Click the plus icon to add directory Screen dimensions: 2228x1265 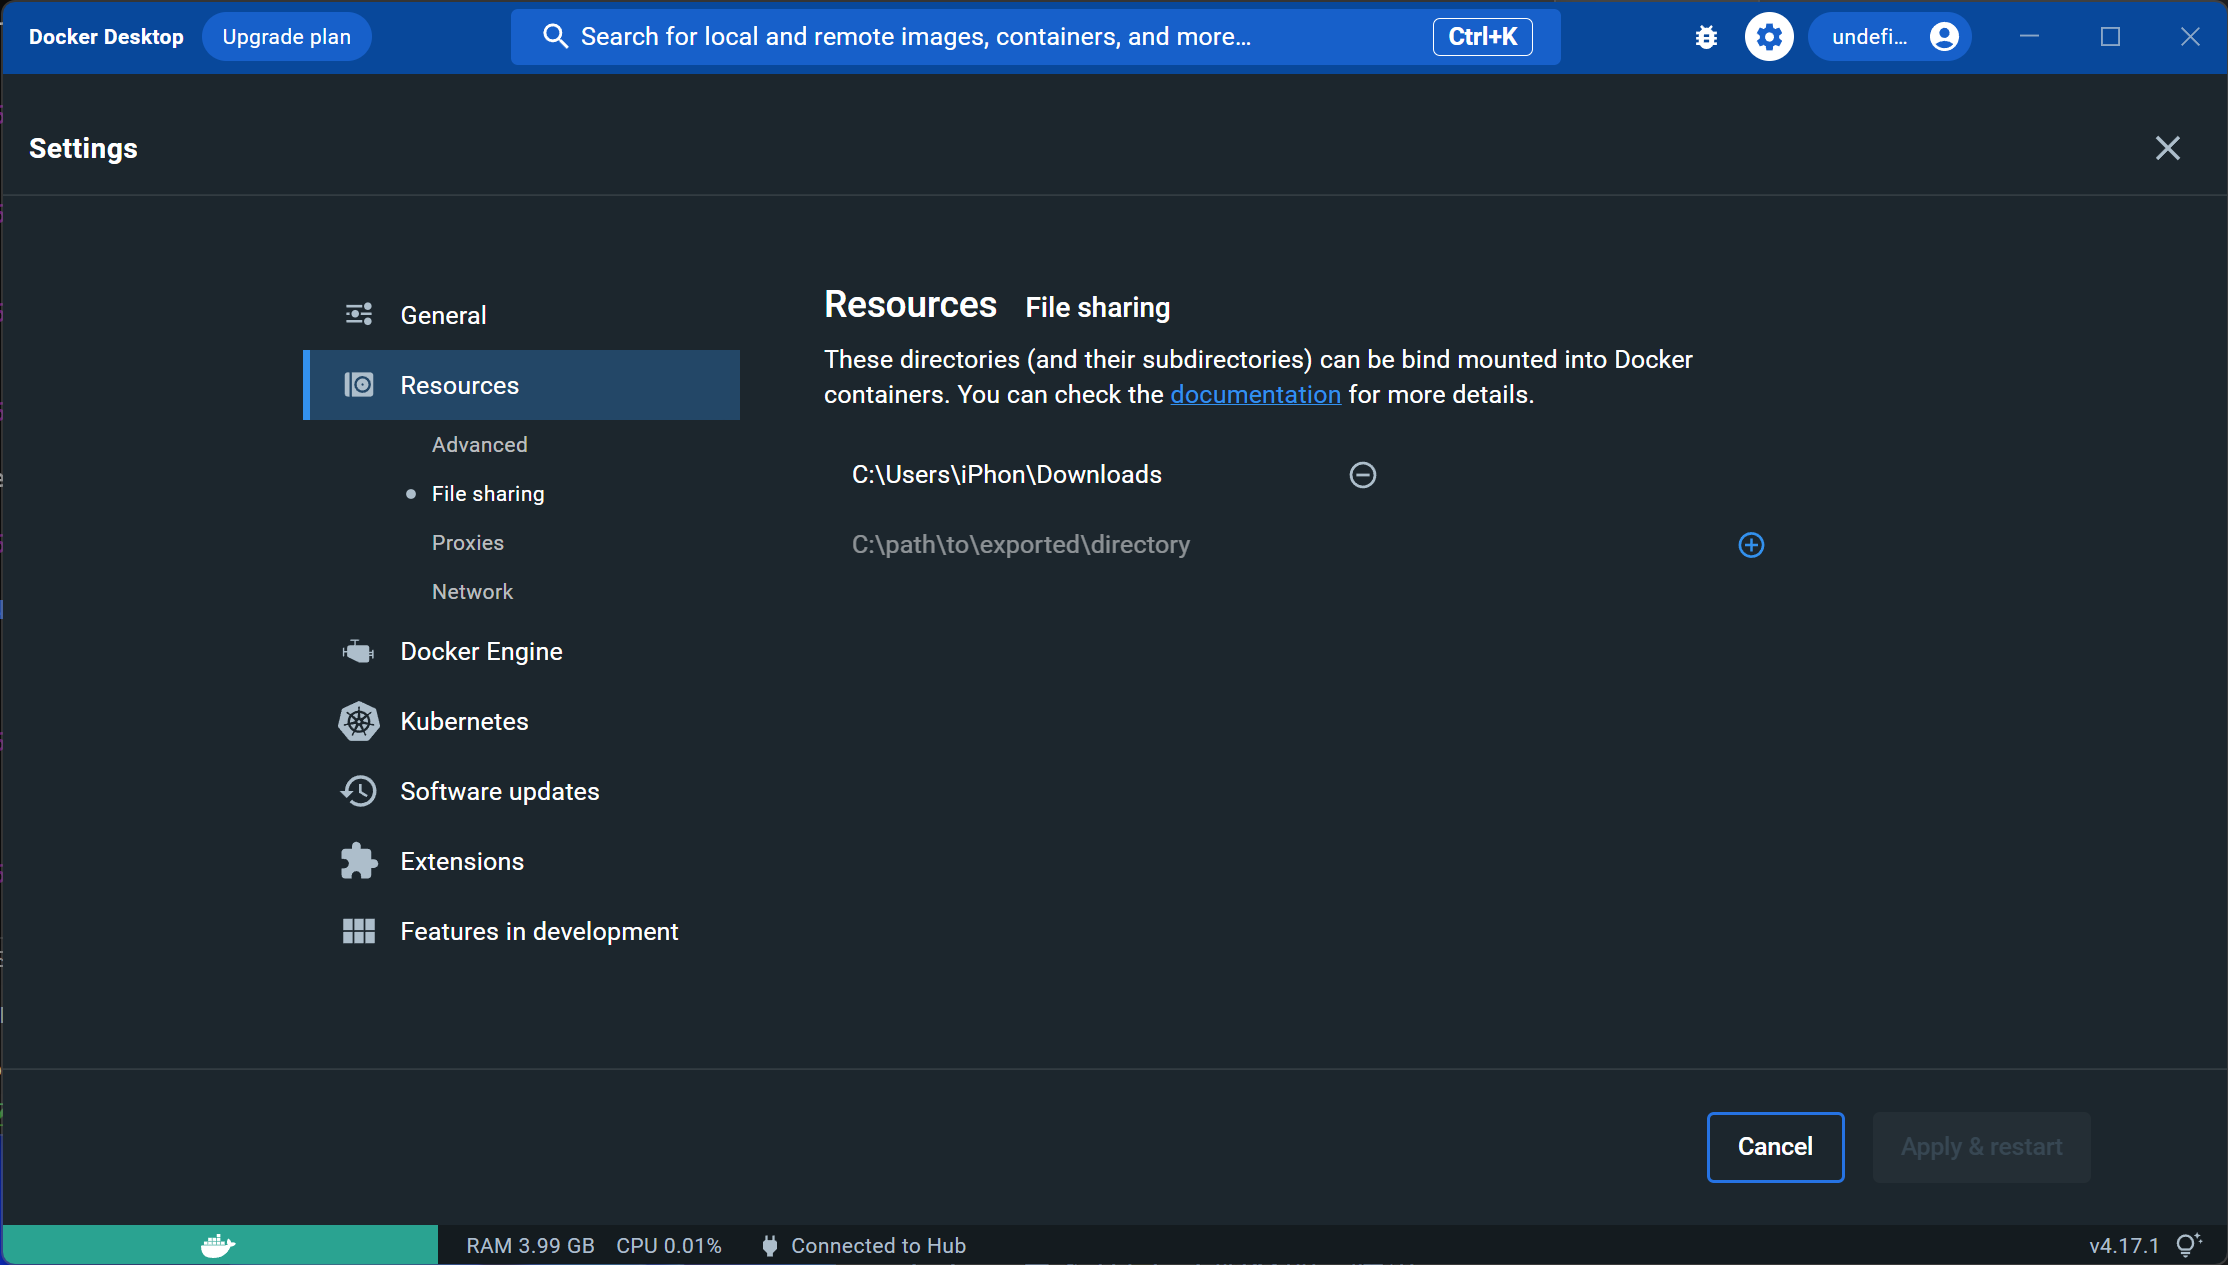1751,545
